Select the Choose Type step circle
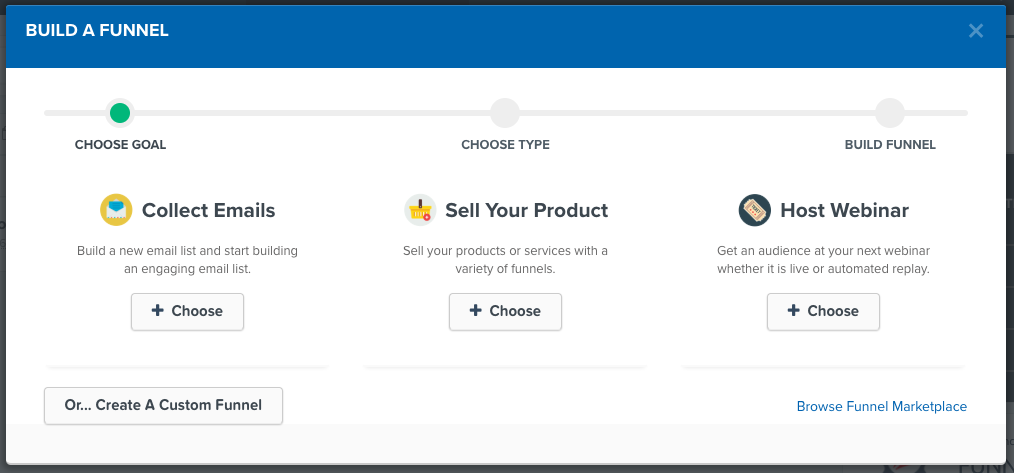 (x=505, y=113)
